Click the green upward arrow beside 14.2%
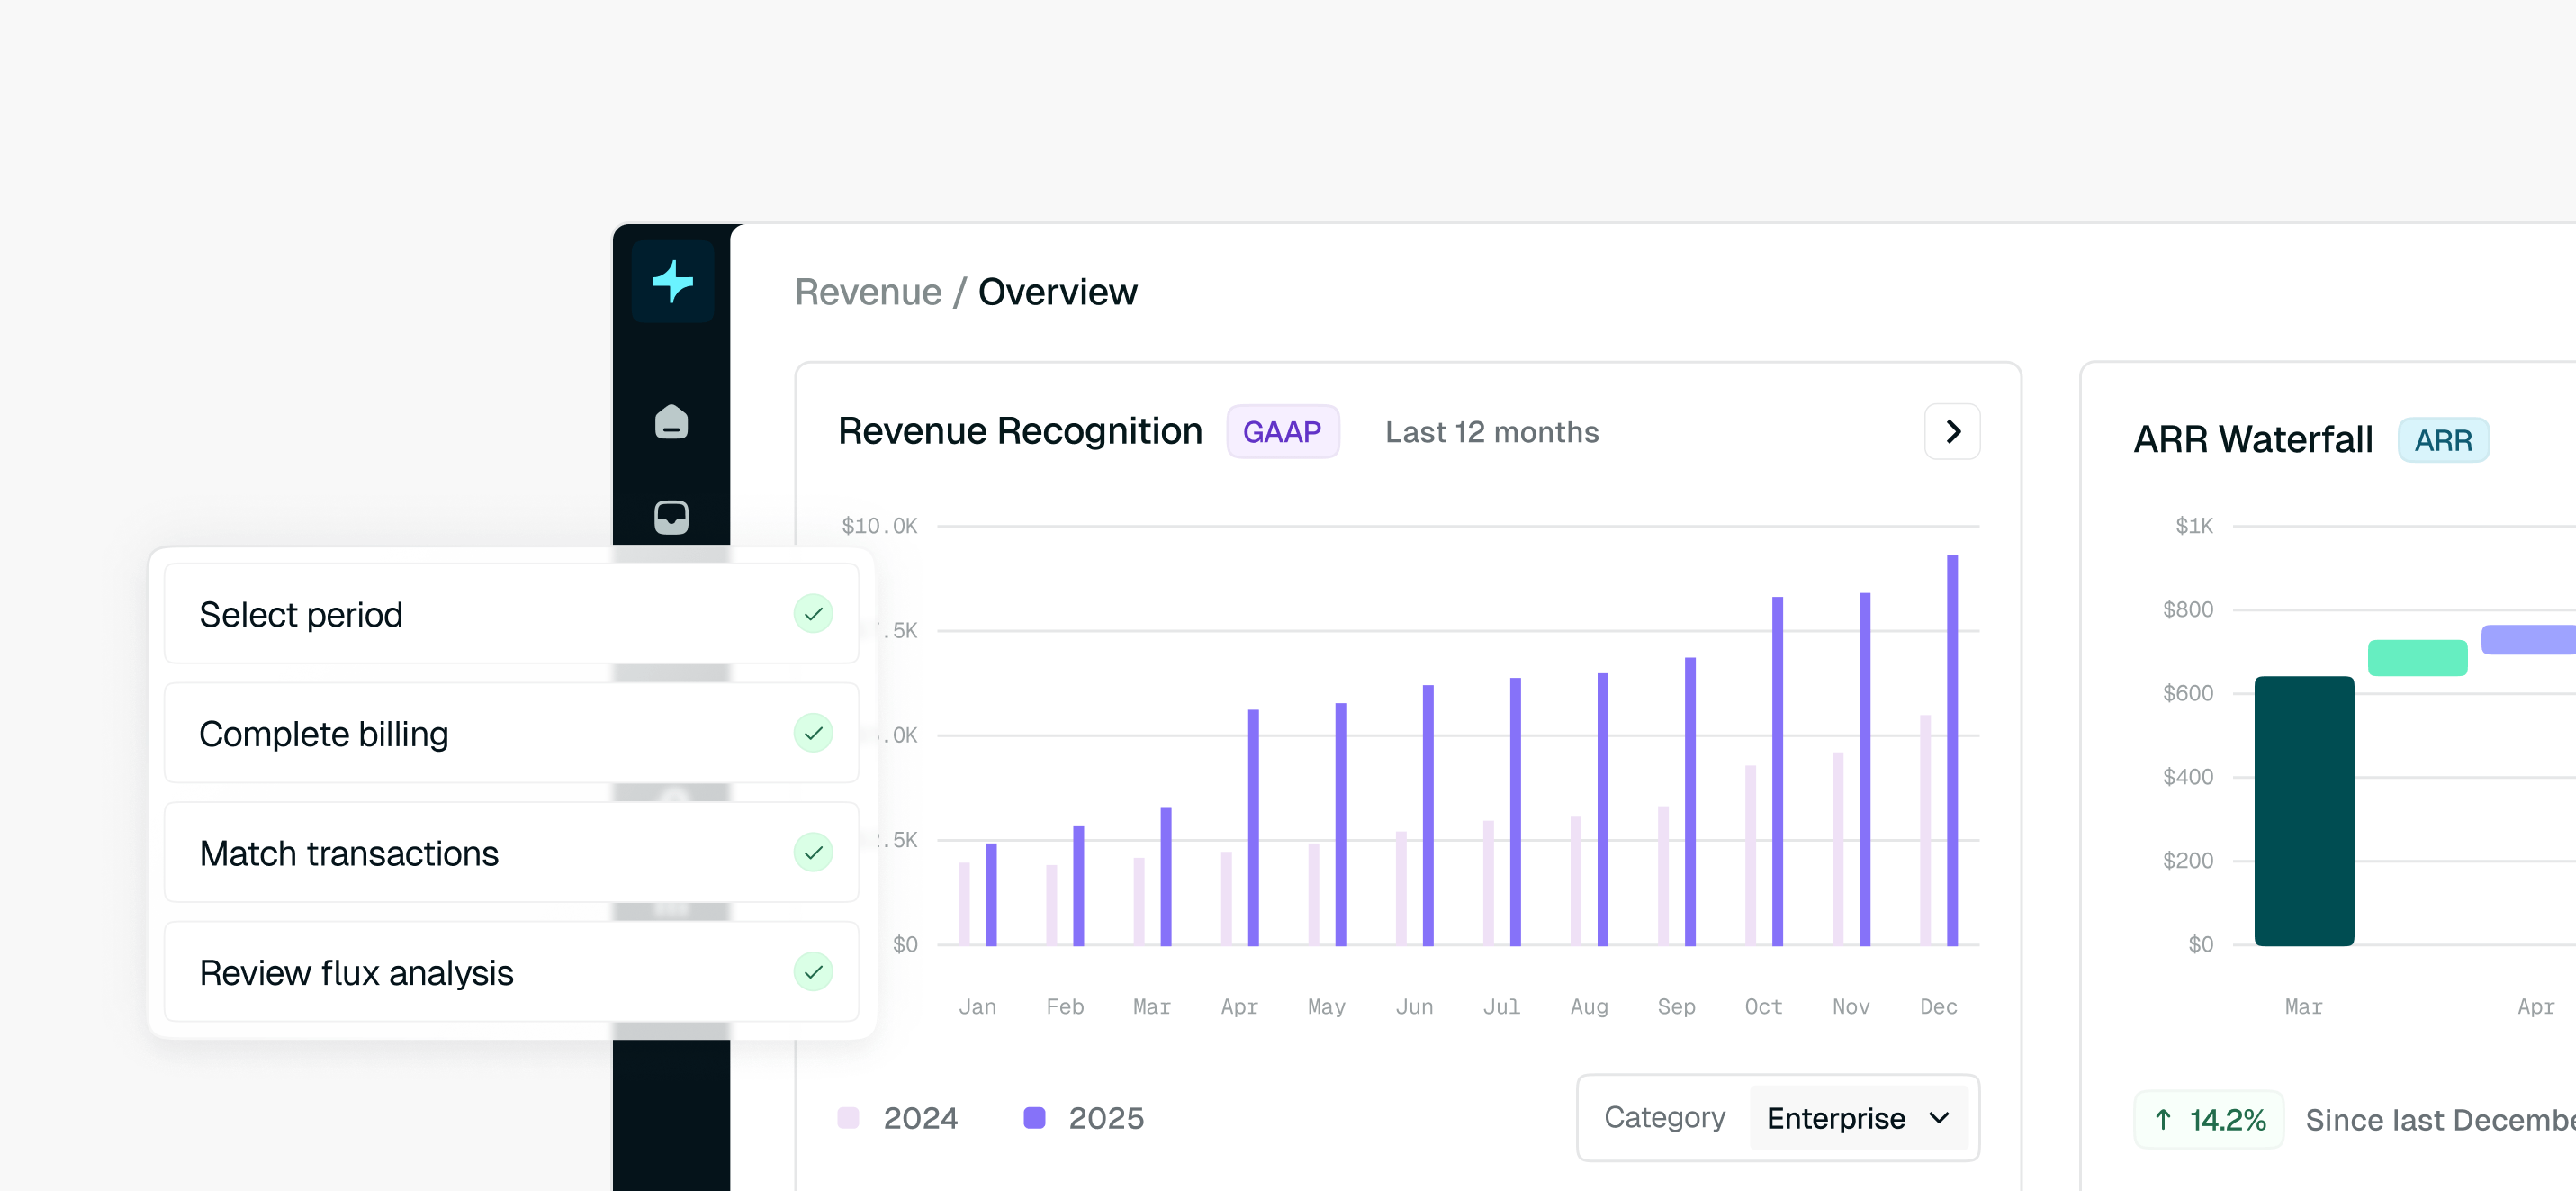 (2163, 1119)
